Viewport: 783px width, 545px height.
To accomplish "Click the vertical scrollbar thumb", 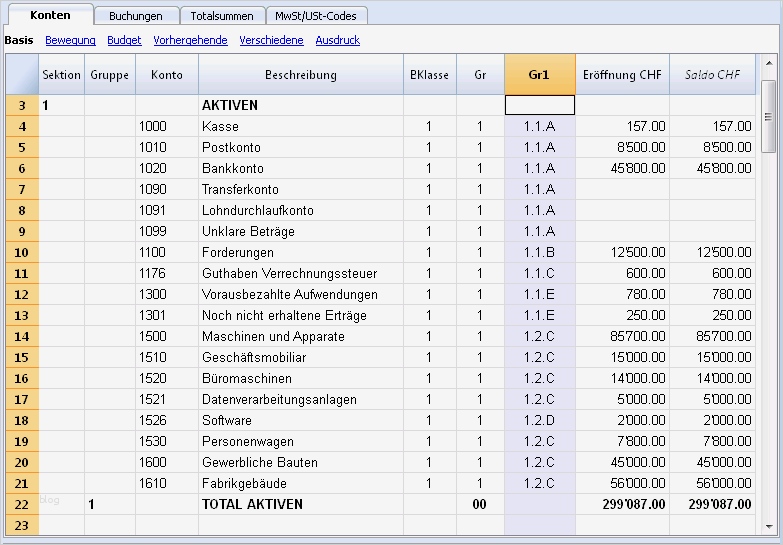I will click(x=768, y=115).
